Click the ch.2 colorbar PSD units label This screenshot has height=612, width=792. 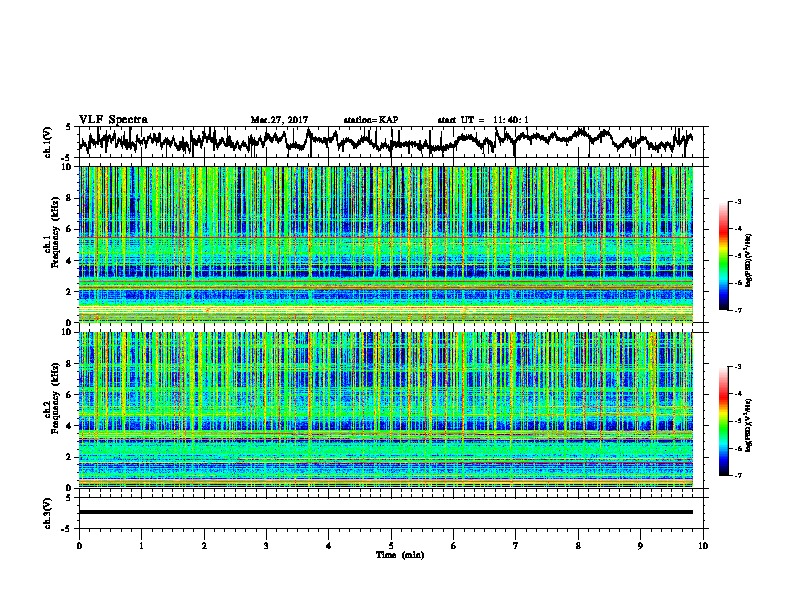748,425
